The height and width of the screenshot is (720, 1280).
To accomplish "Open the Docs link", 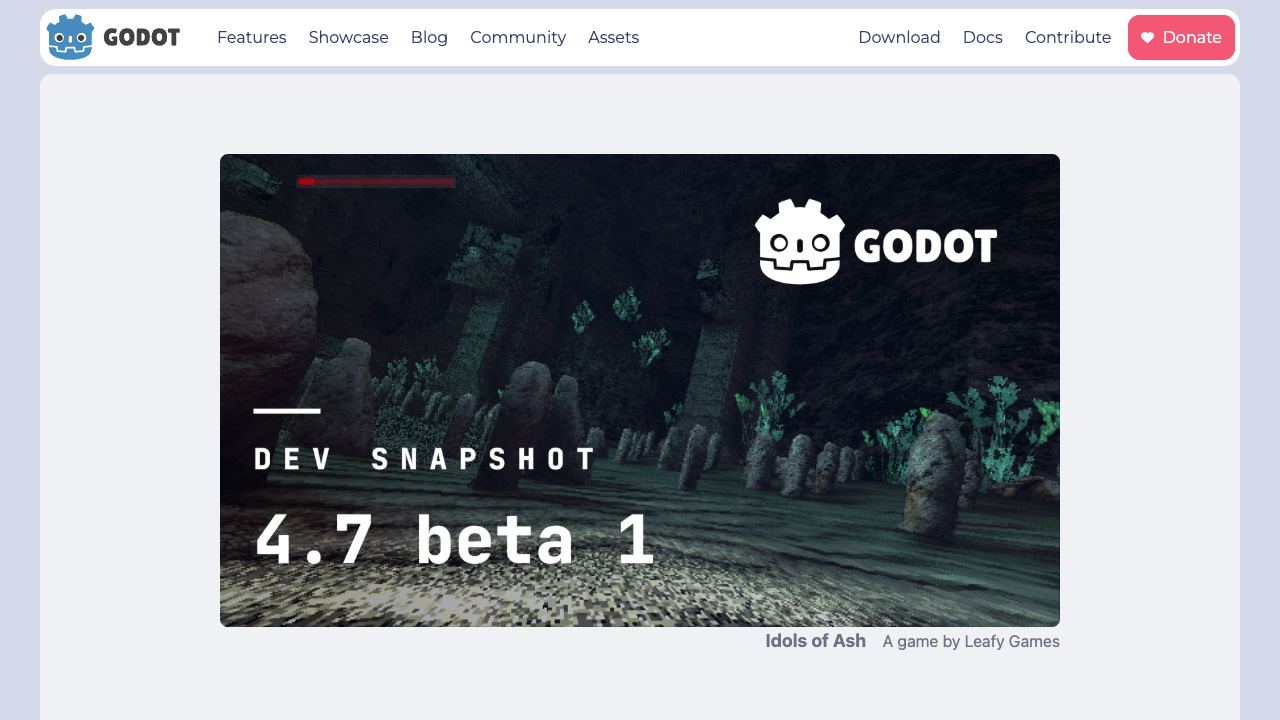I will 982,37.
